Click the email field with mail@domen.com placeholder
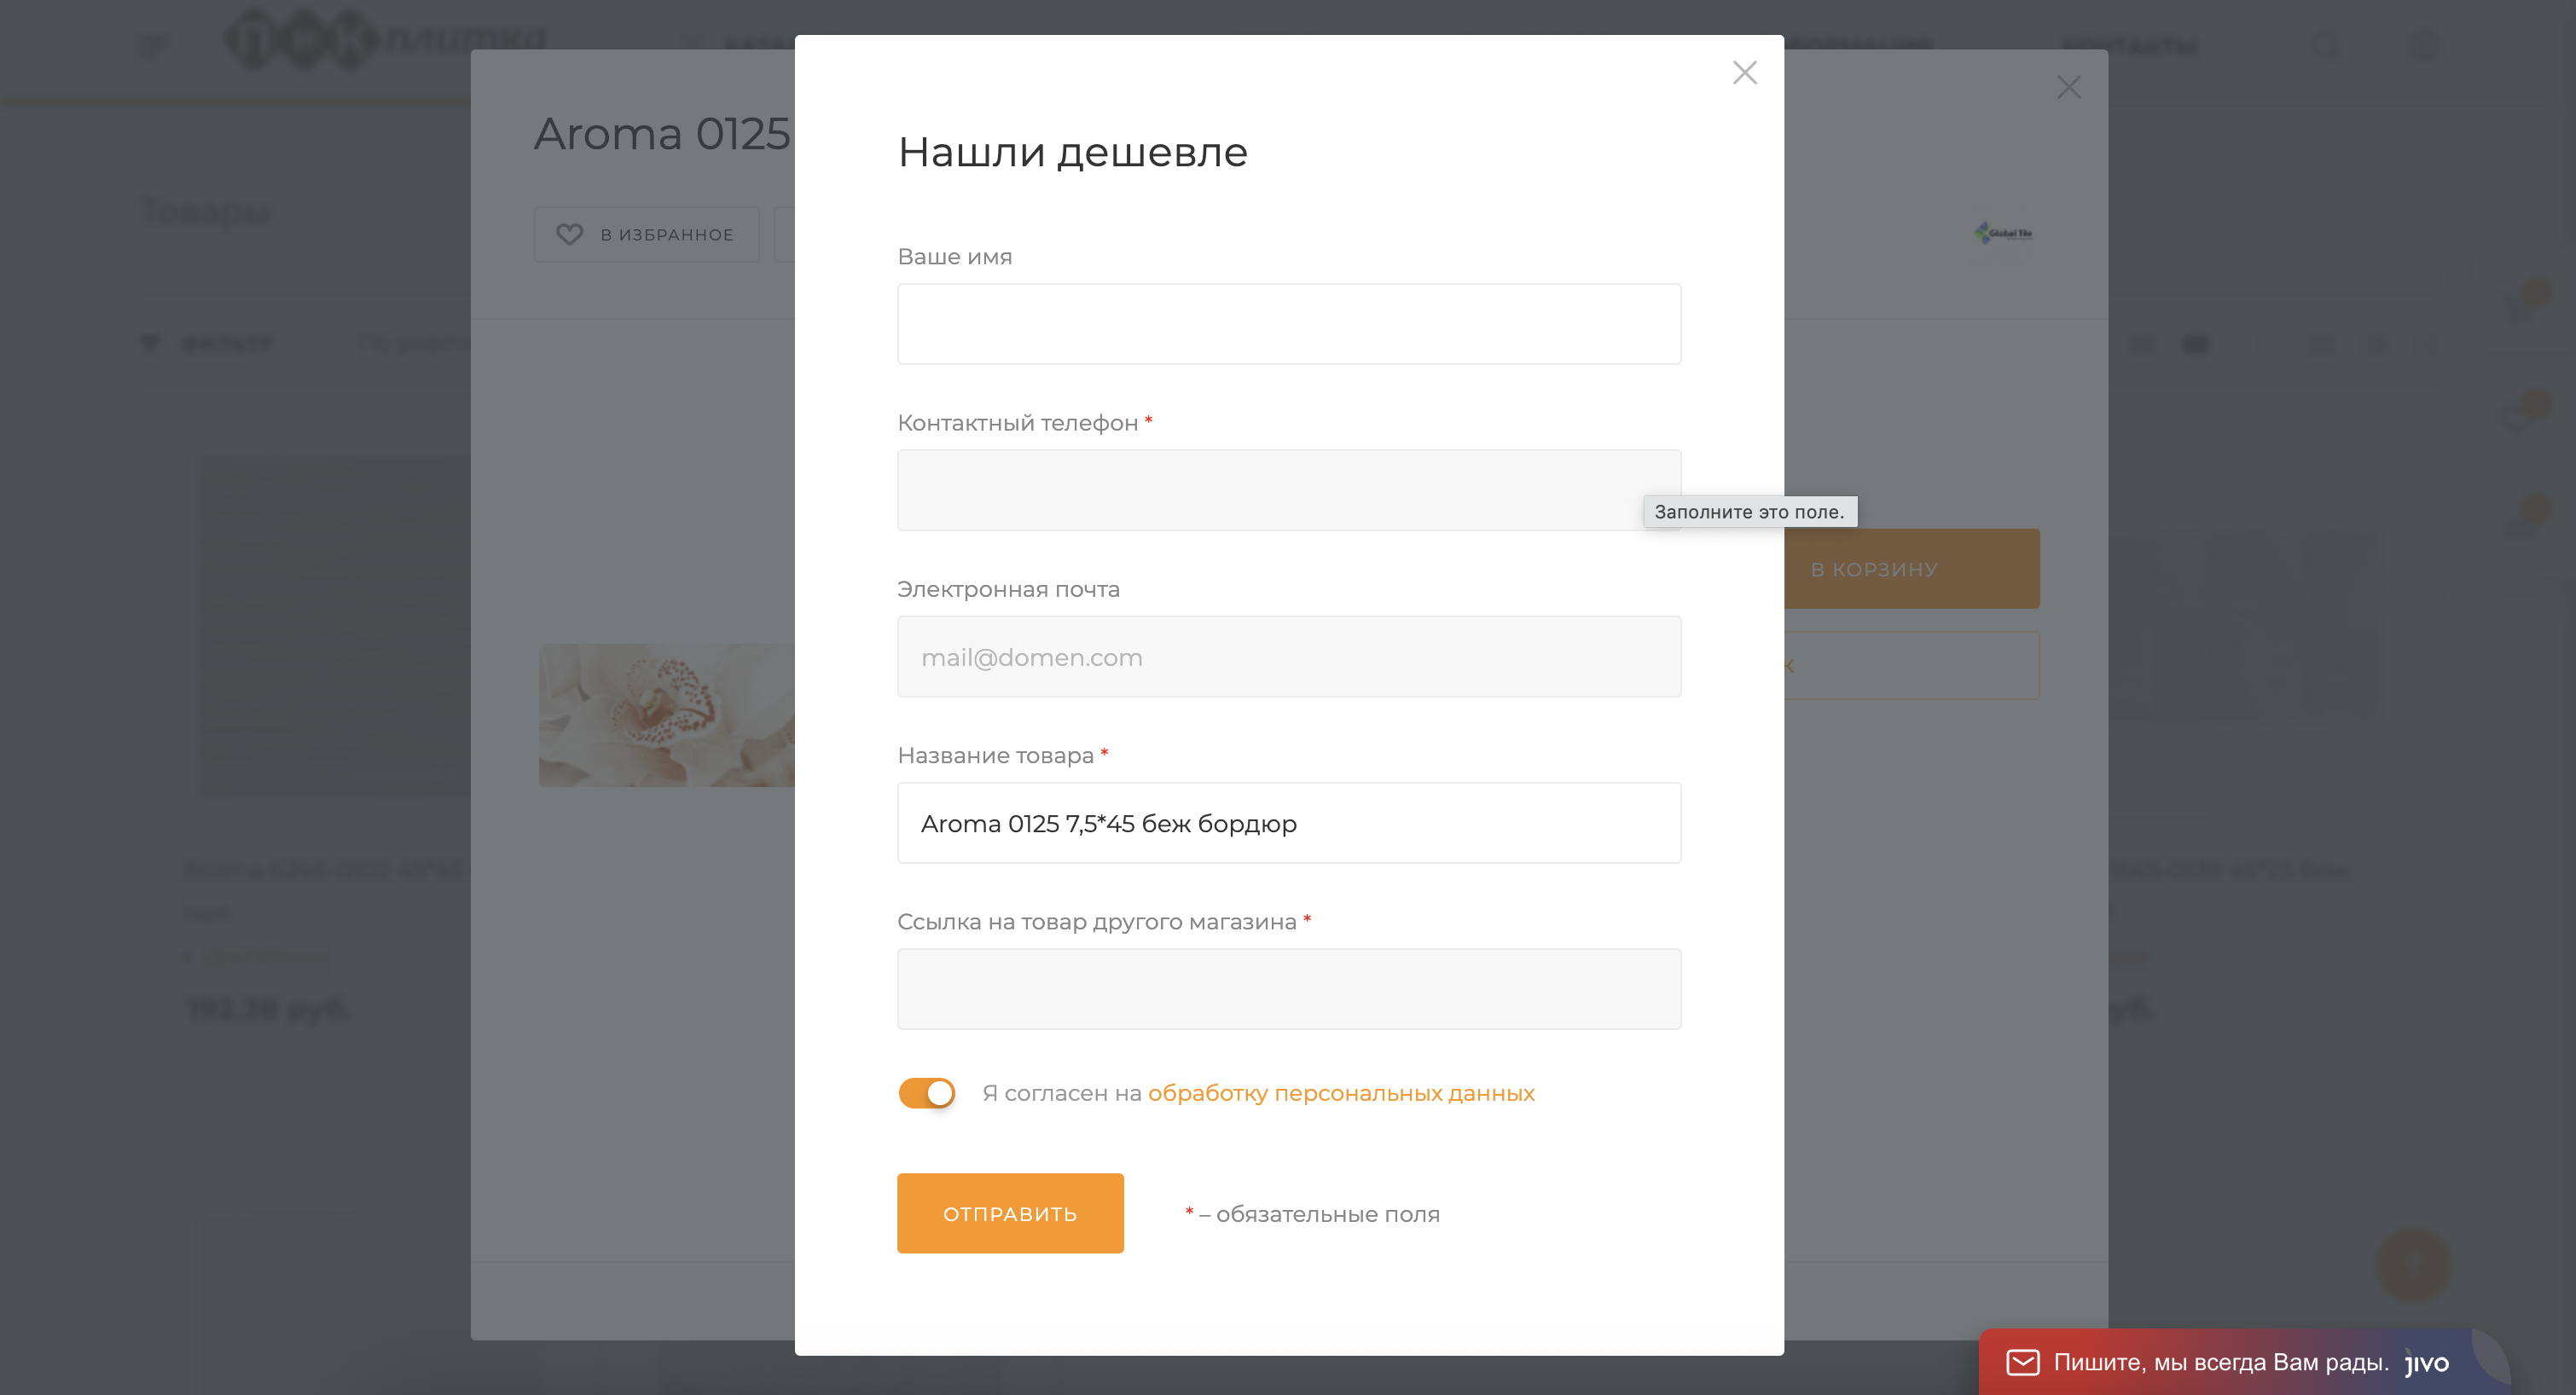 point(1288,657)
